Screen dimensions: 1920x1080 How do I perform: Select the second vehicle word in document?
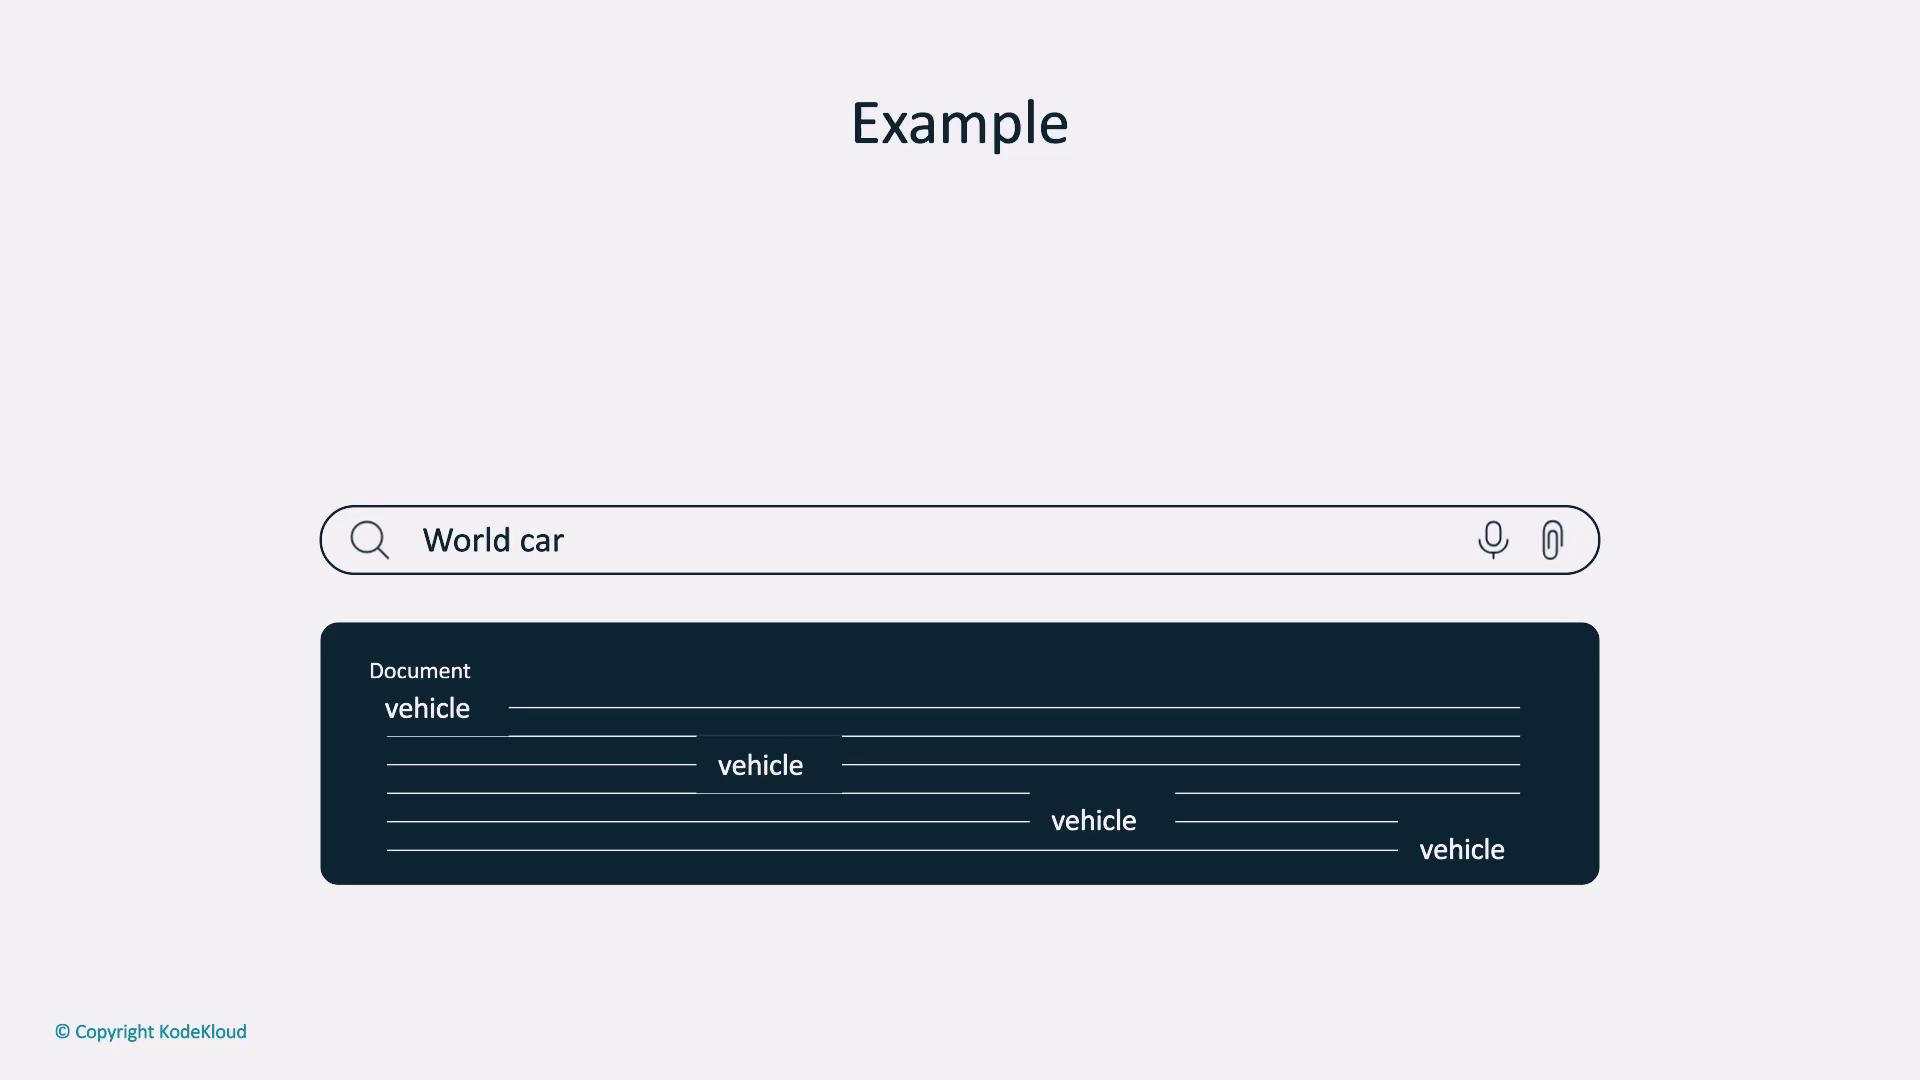click(x=760, y=766)
